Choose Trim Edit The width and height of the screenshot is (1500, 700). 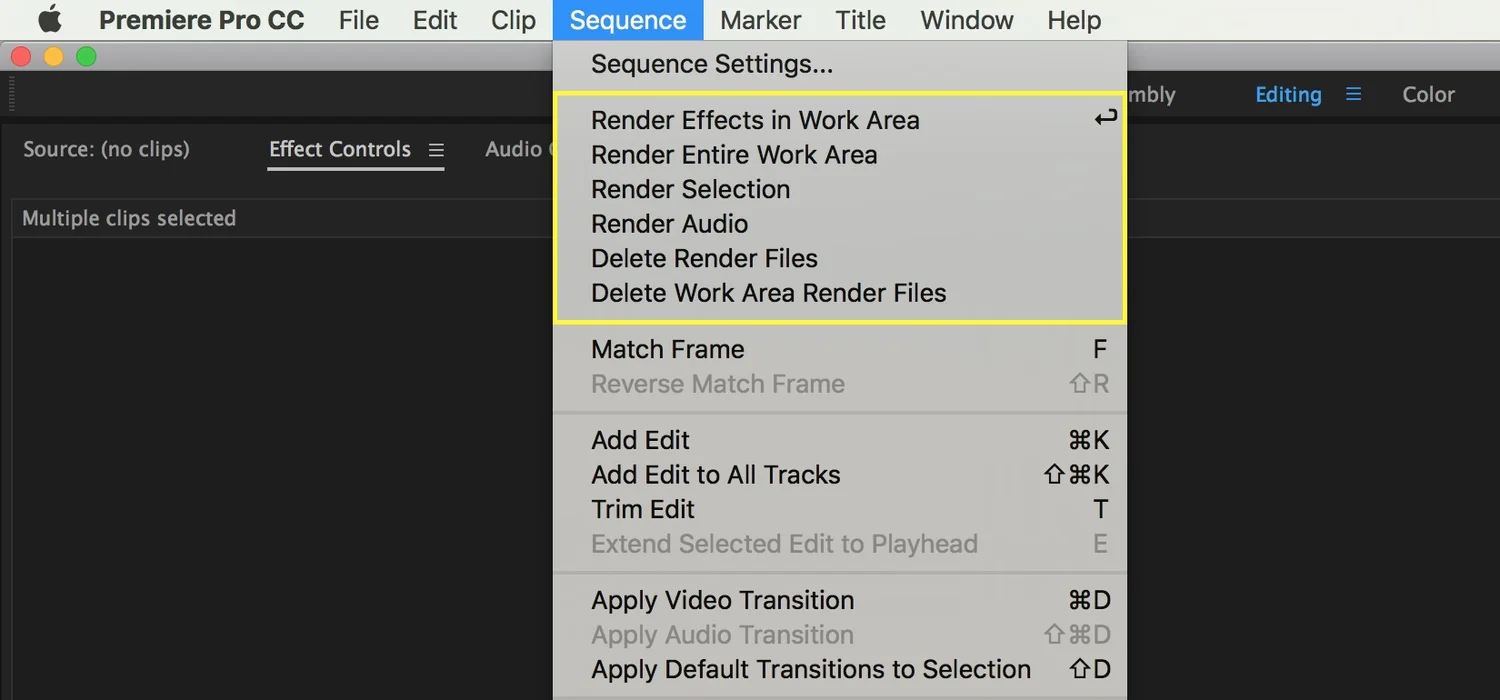pos(840,509)
